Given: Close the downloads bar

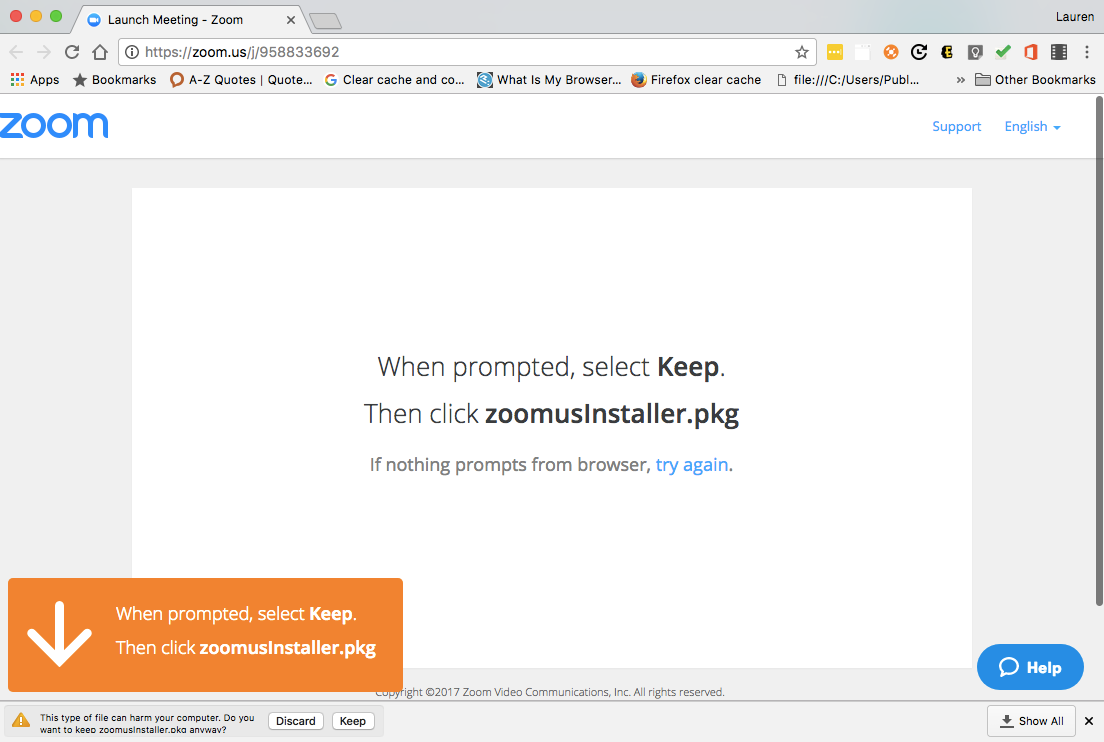Looking at the screenshot, I should click(x=1089, y=721).
